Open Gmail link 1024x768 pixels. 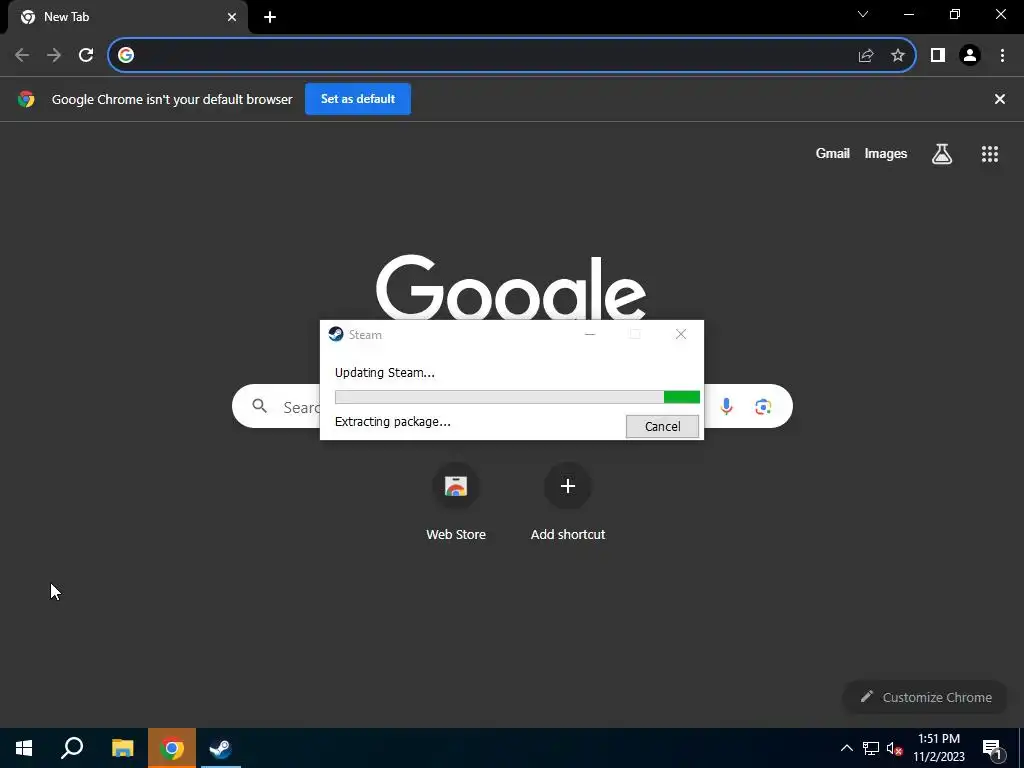tap(833, 153)
